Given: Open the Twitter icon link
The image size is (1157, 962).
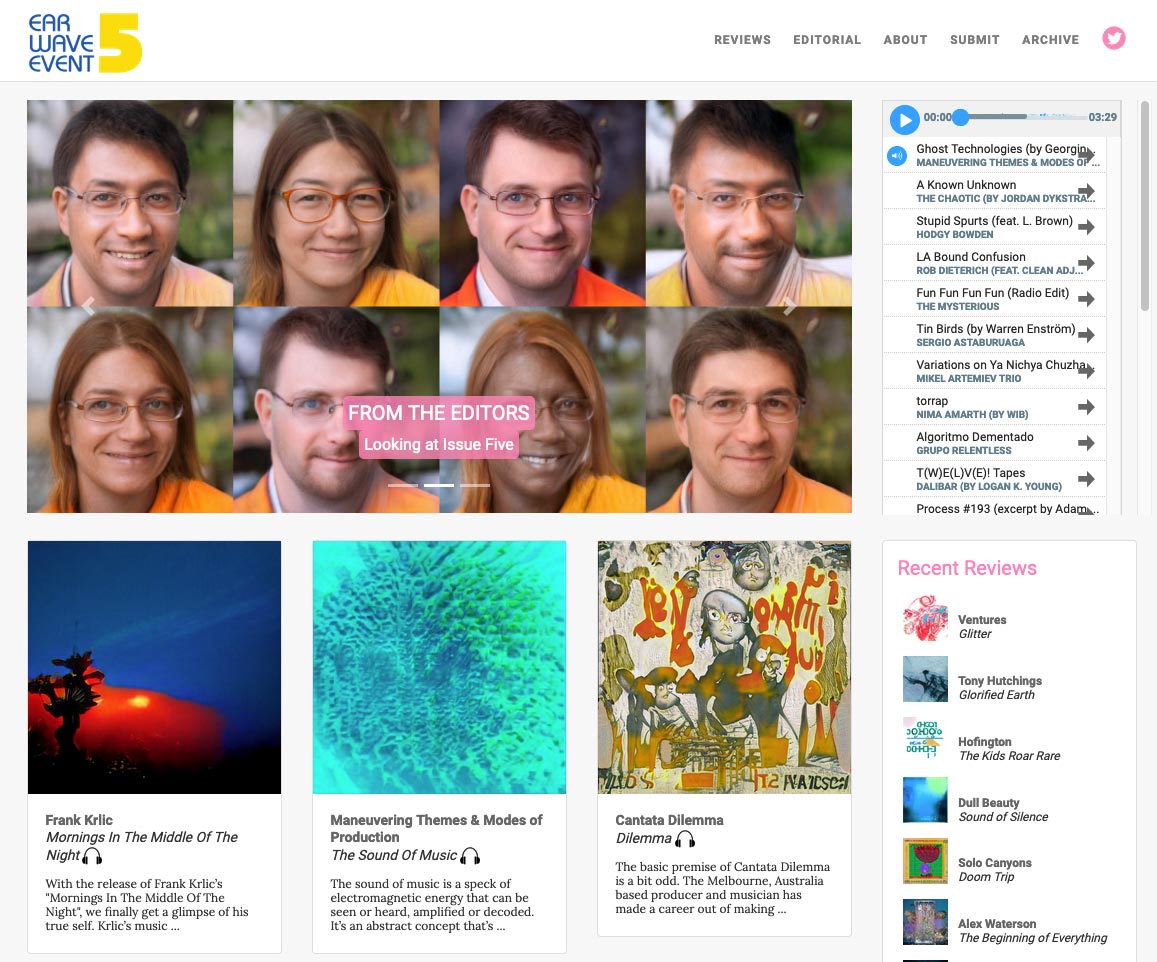Looking at the screenshot, I should coord(1113,38).
